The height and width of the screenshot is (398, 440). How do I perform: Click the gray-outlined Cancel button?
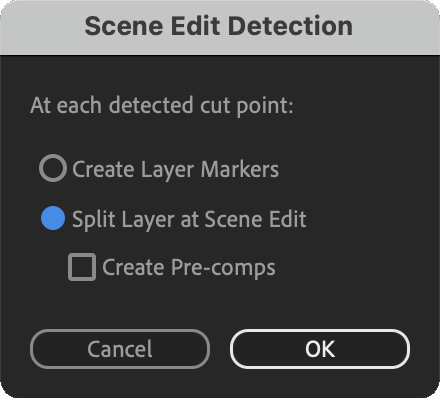120,349
